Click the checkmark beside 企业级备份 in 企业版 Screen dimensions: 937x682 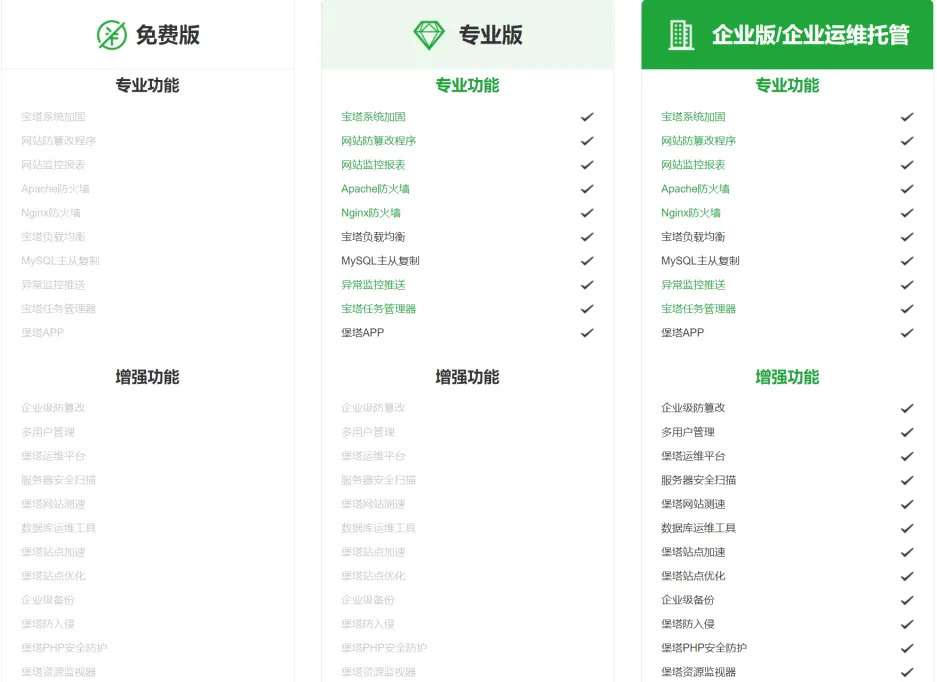(908, 600)
